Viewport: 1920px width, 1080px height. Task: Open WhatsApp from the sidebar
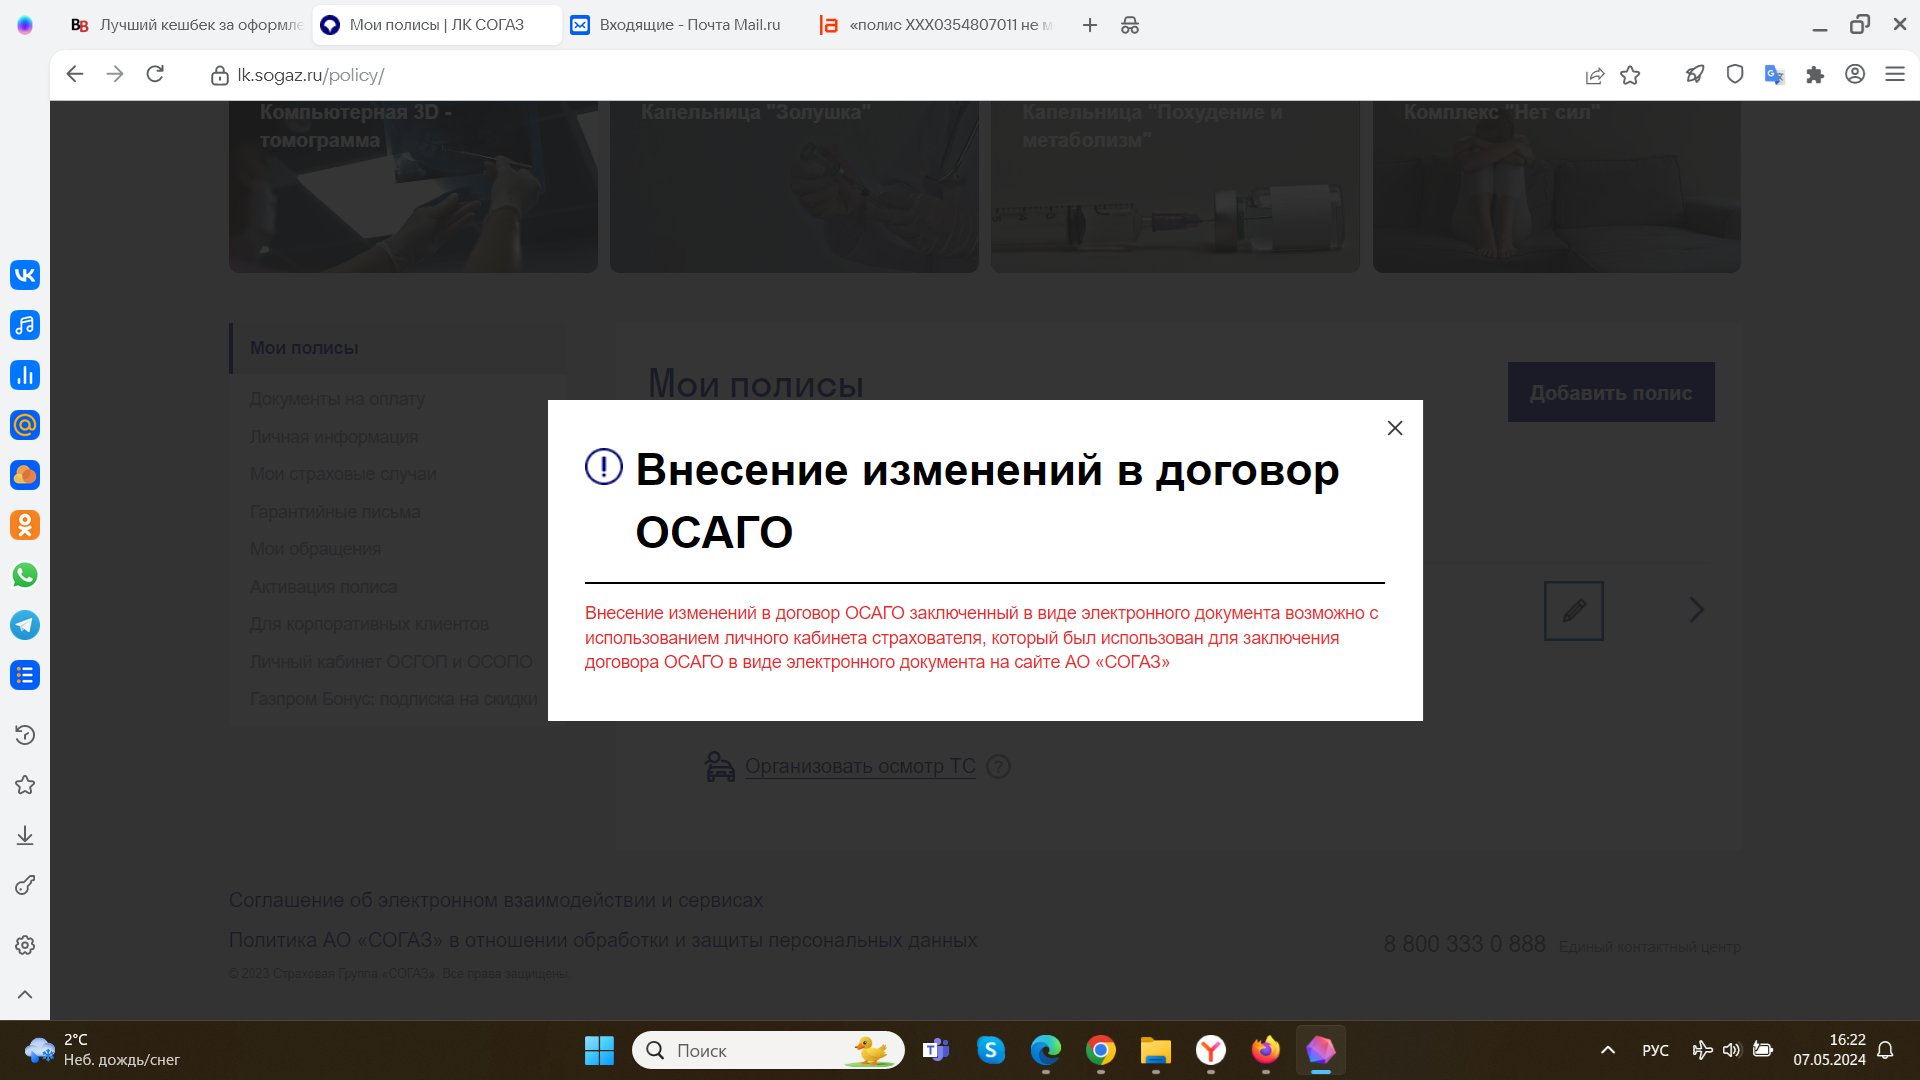[25, 575]
